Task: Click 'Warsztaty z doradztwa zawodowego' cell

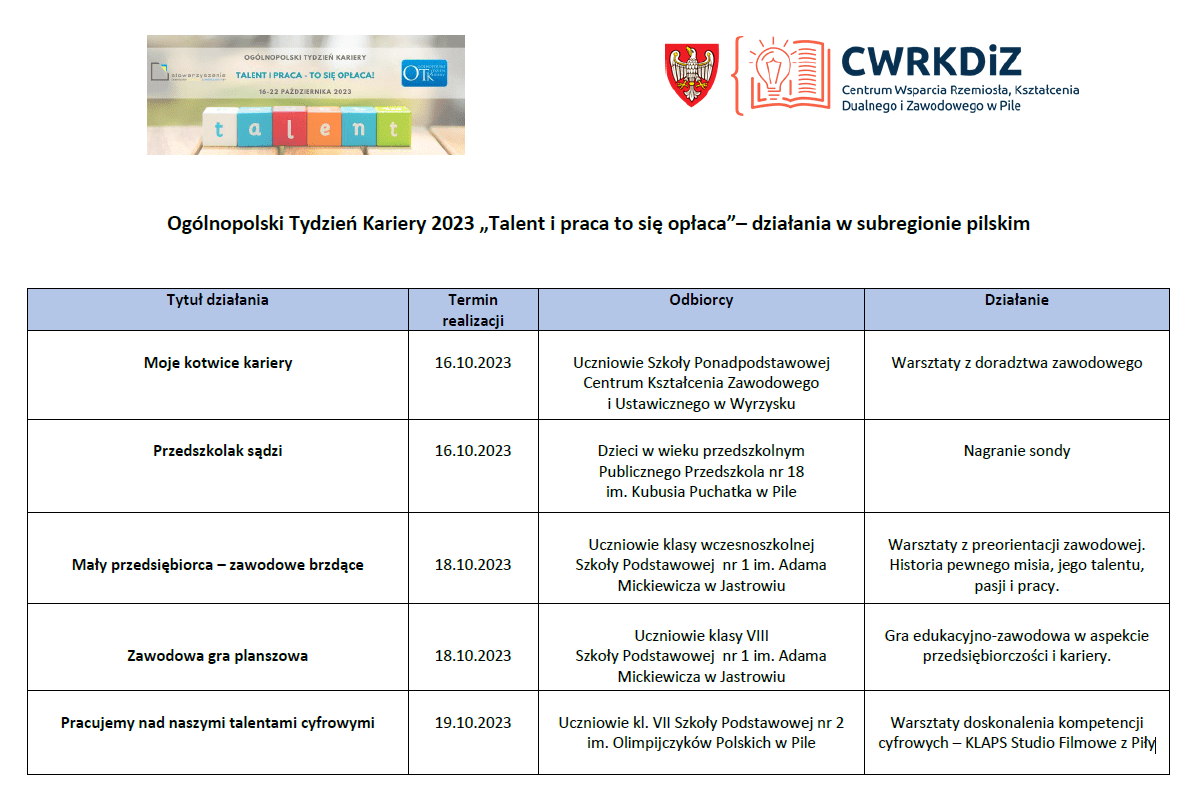Action: (1016, 363)
